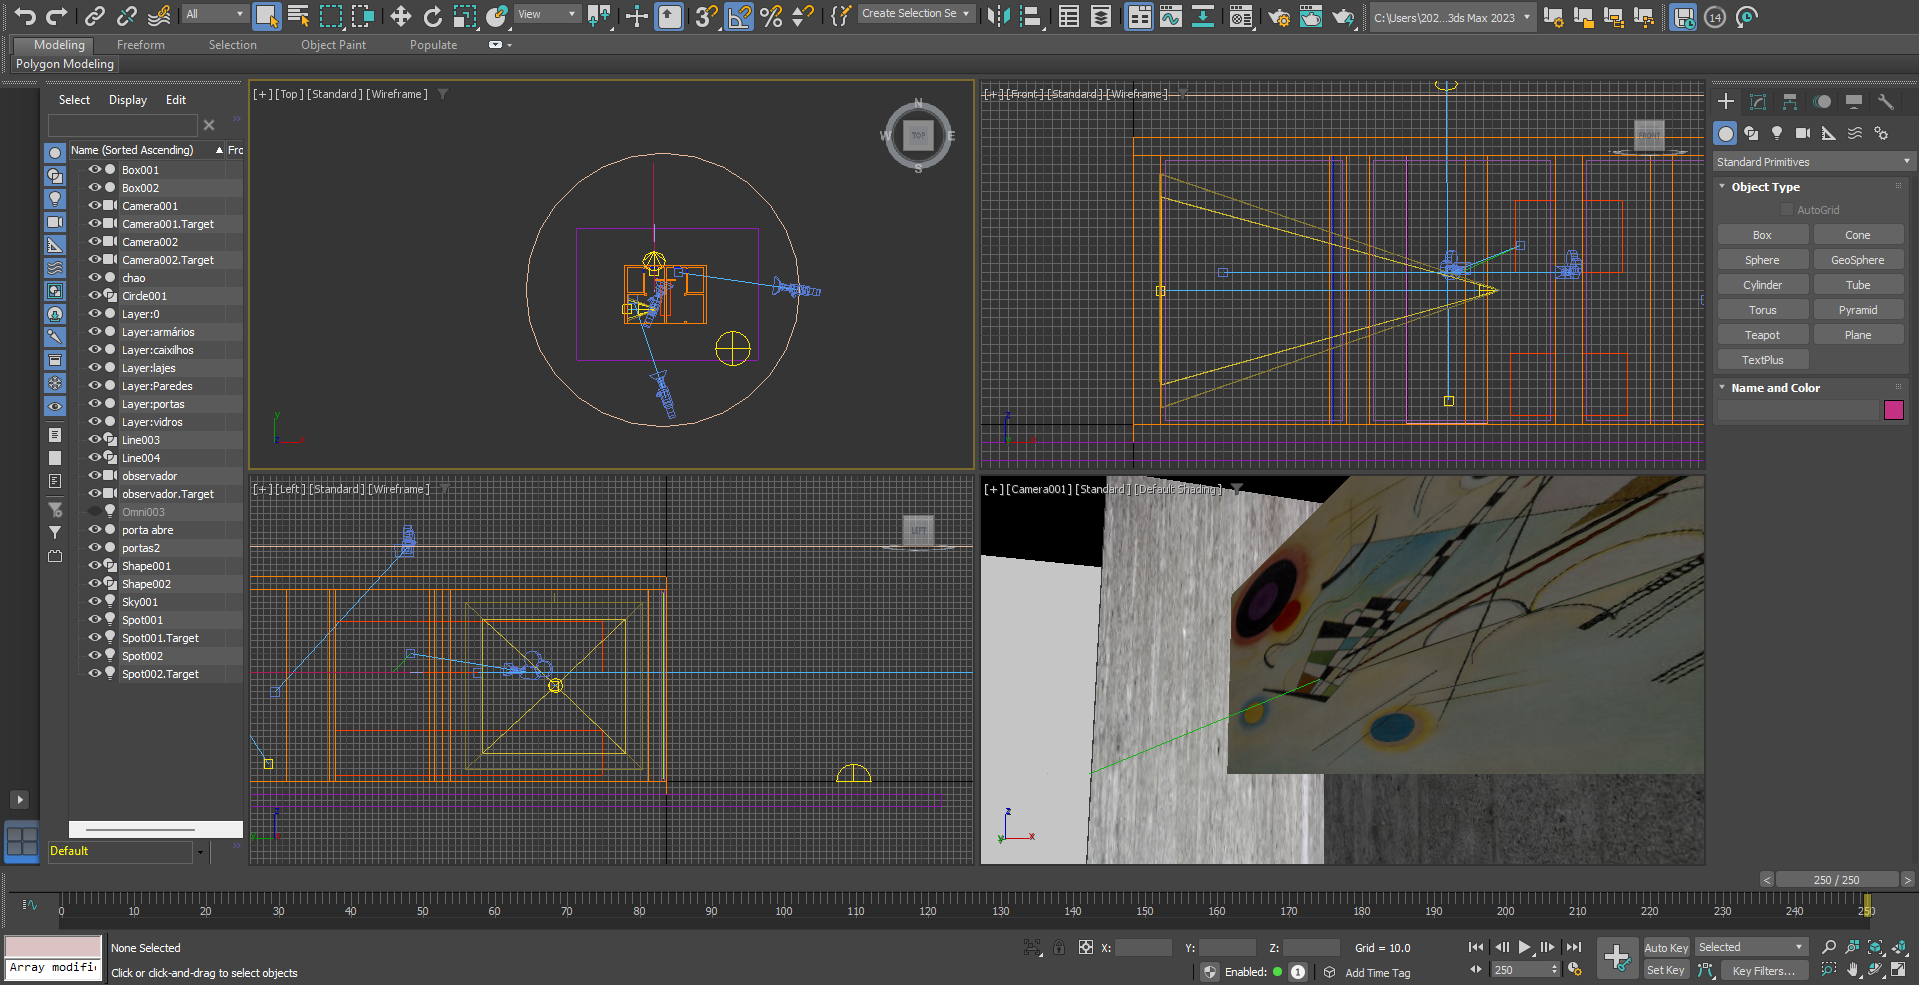Expand the selection filter All dropdown
This screenshot has width=1919, height=985.
pos(214,14)
